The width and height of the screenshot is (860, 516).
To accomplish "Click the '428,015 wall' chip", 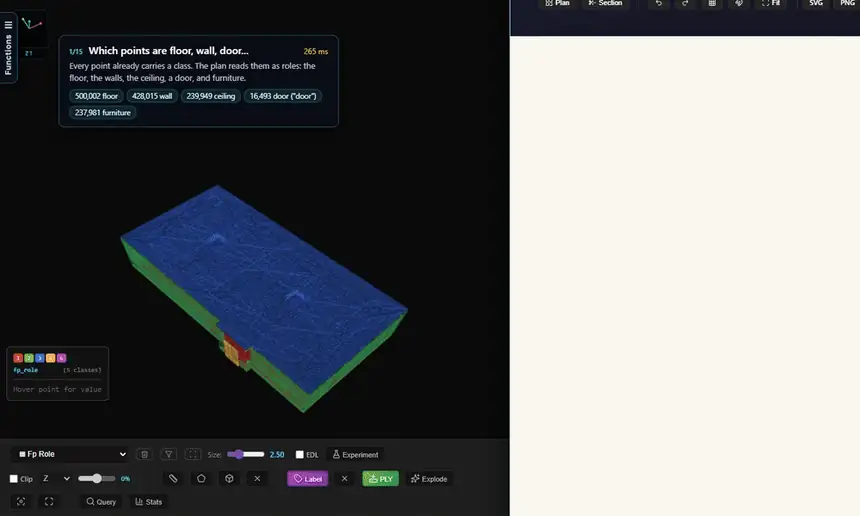I will pyautogui.click(x=152, y=96).
